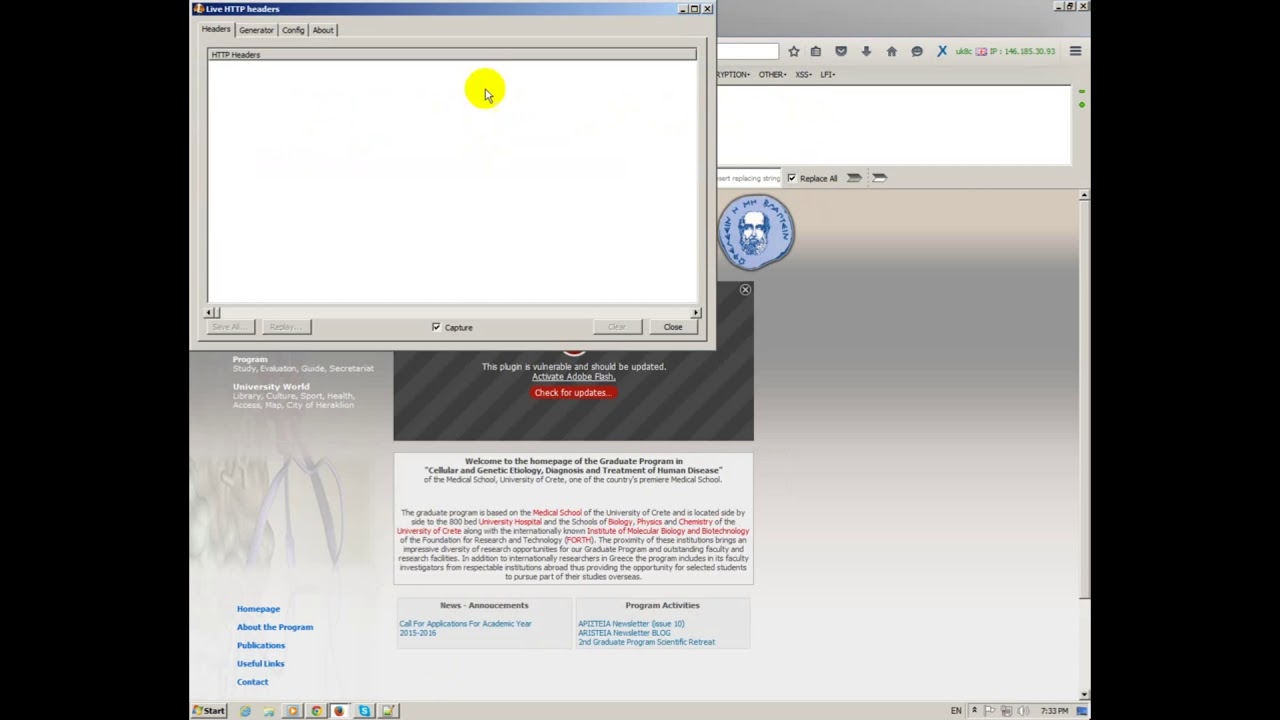The height and width of the screenshot is (720, 1280).
Task: Open Google Chrome from the taskbar
Action: (316, 711)
